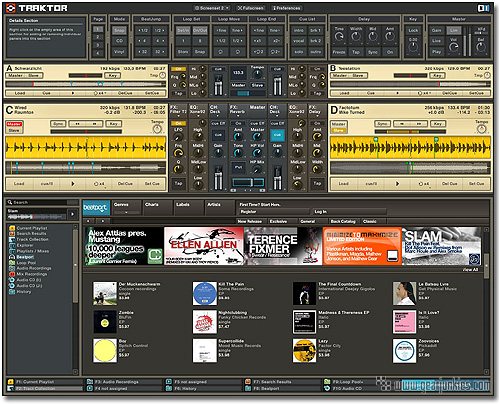Screen dimensions: 500x404
Task: Click the Track Collection icon in browser tree
Action: click(x=12, y=239)
